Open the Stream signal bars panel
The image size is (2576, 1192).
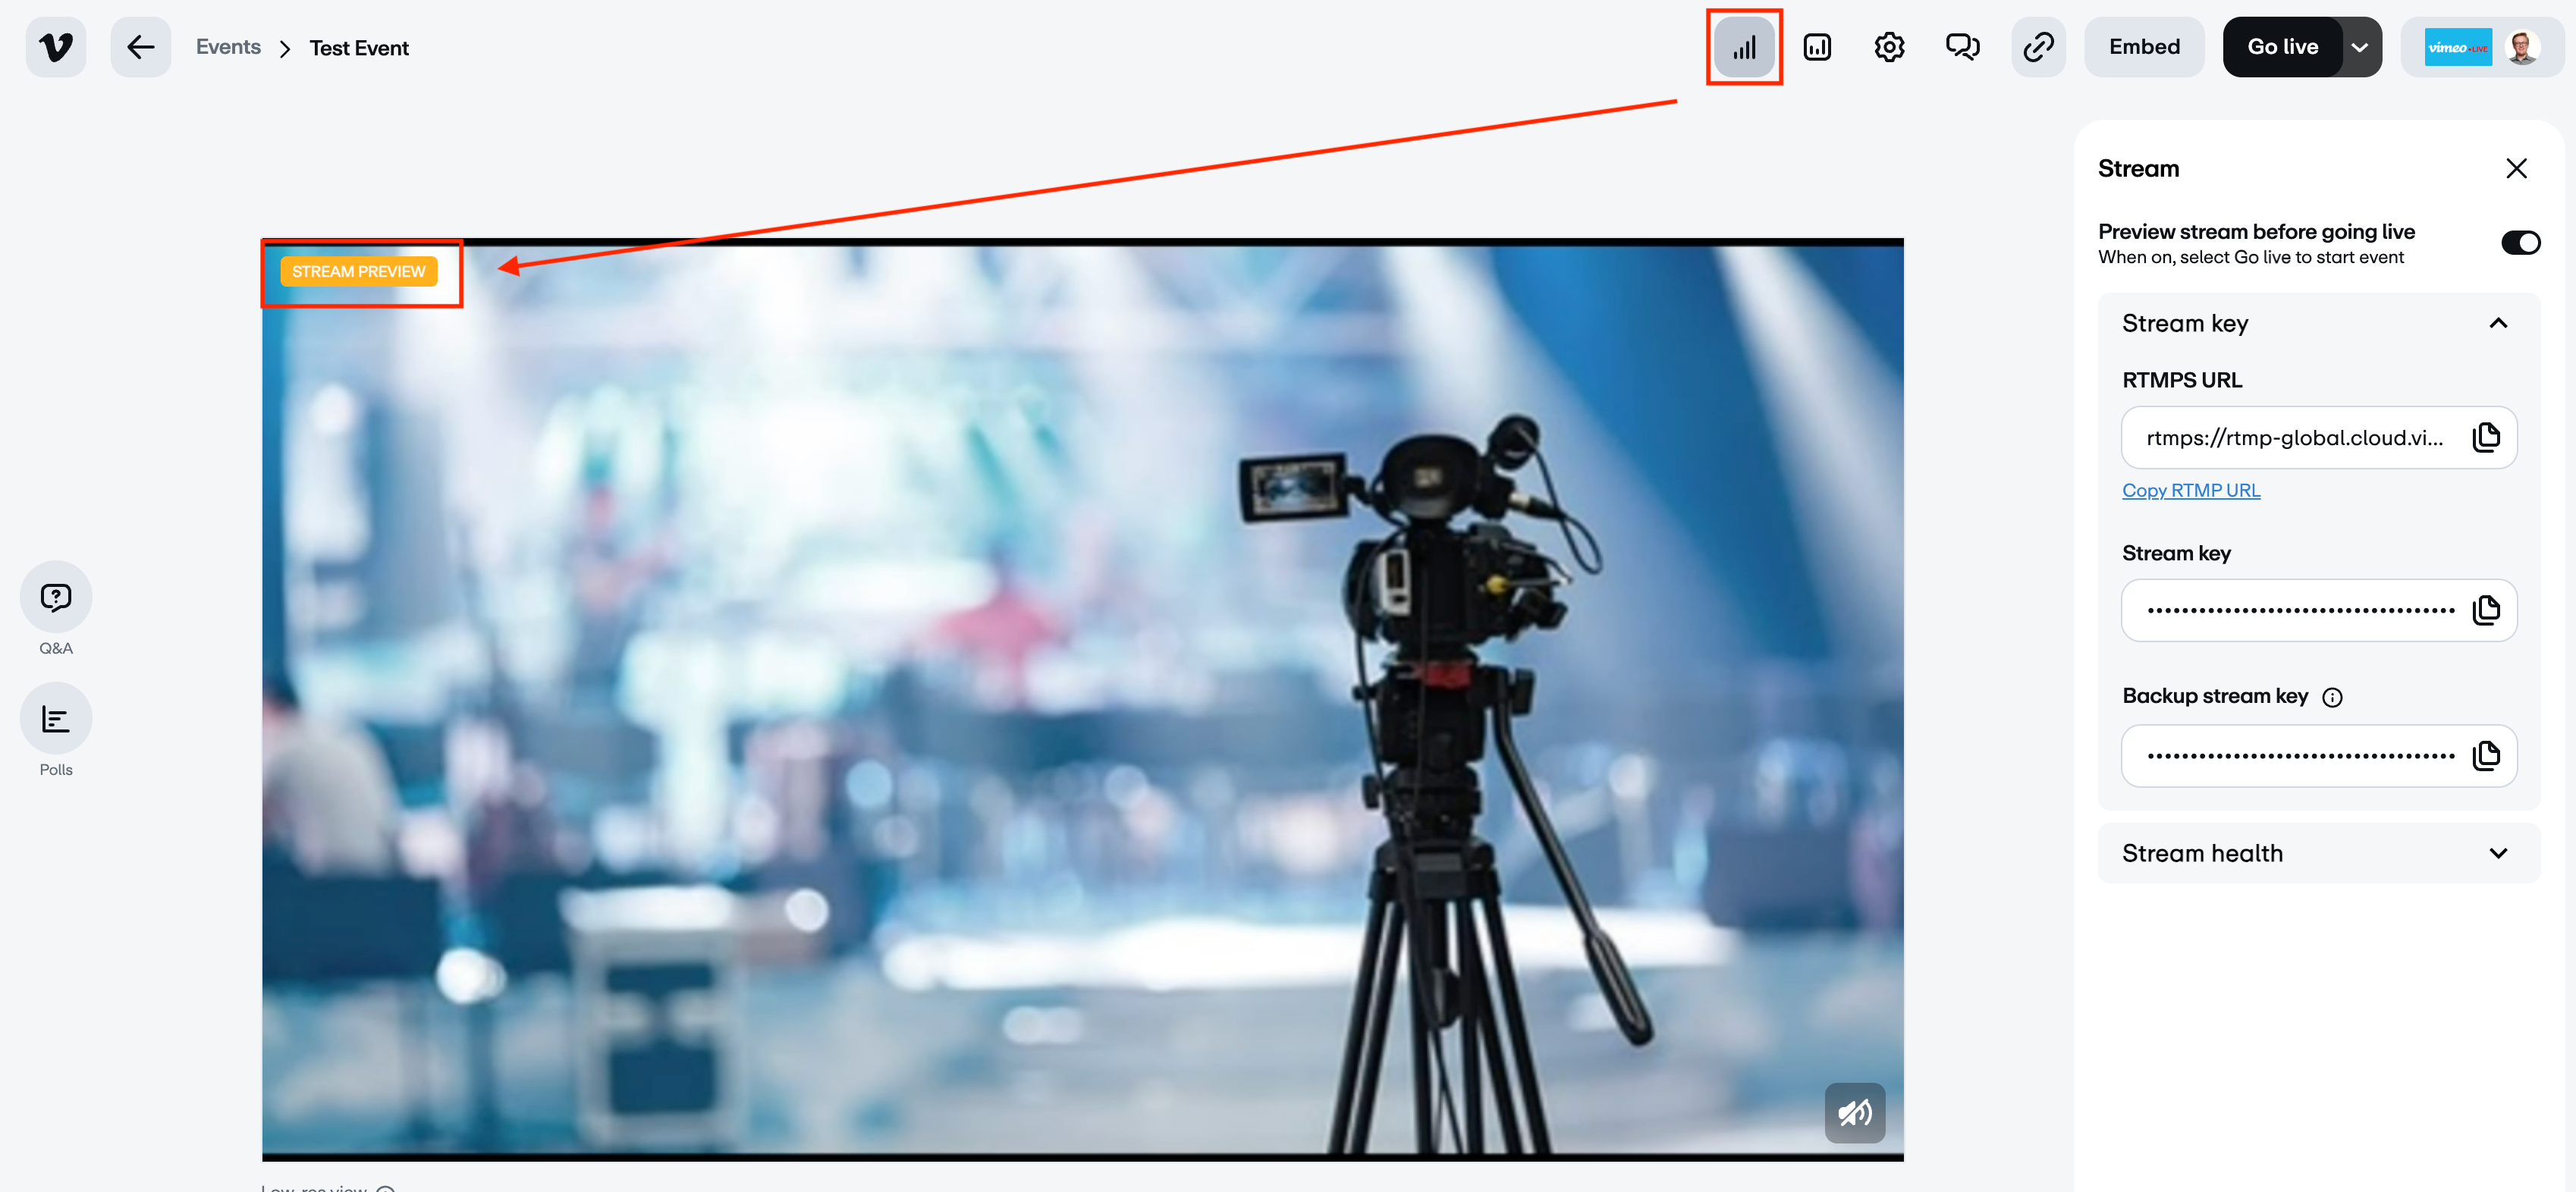1744,47
